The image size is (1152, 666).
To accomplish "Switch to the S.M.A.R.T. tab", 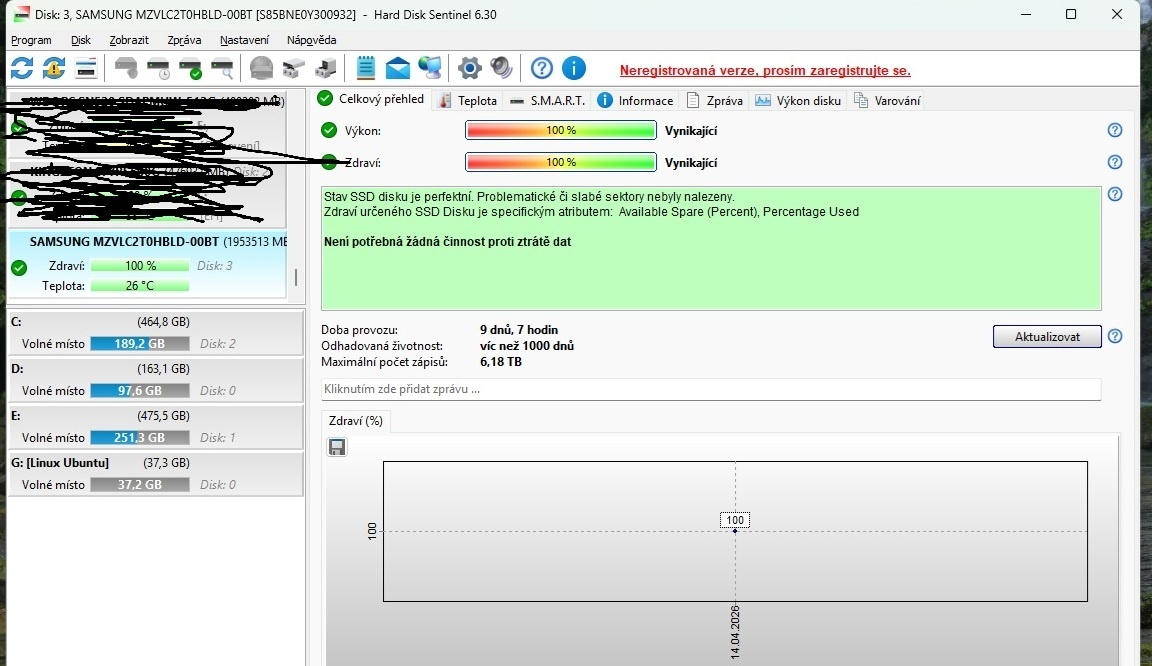I will (x=547, y=101).
